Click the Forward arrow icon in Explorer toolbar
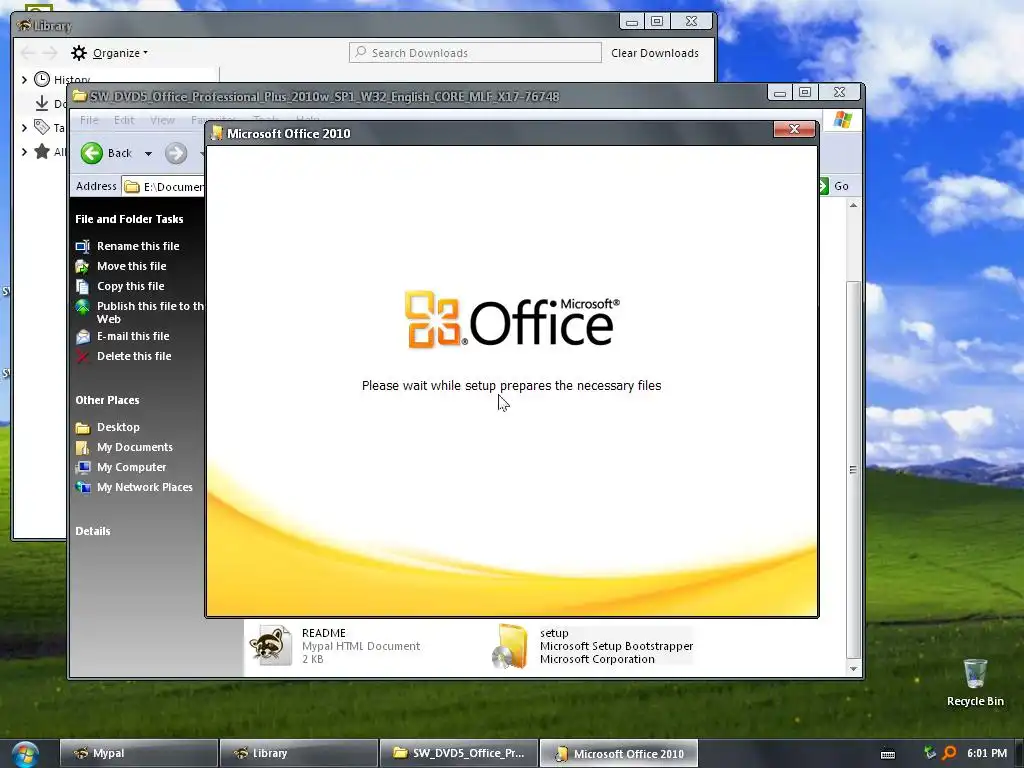This screenshot has height=768, width=1024. [x=176, y=153]
